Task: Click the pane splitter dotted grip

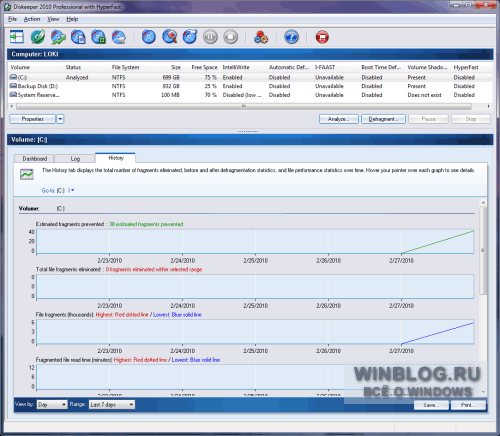Action: coord(248,131)
